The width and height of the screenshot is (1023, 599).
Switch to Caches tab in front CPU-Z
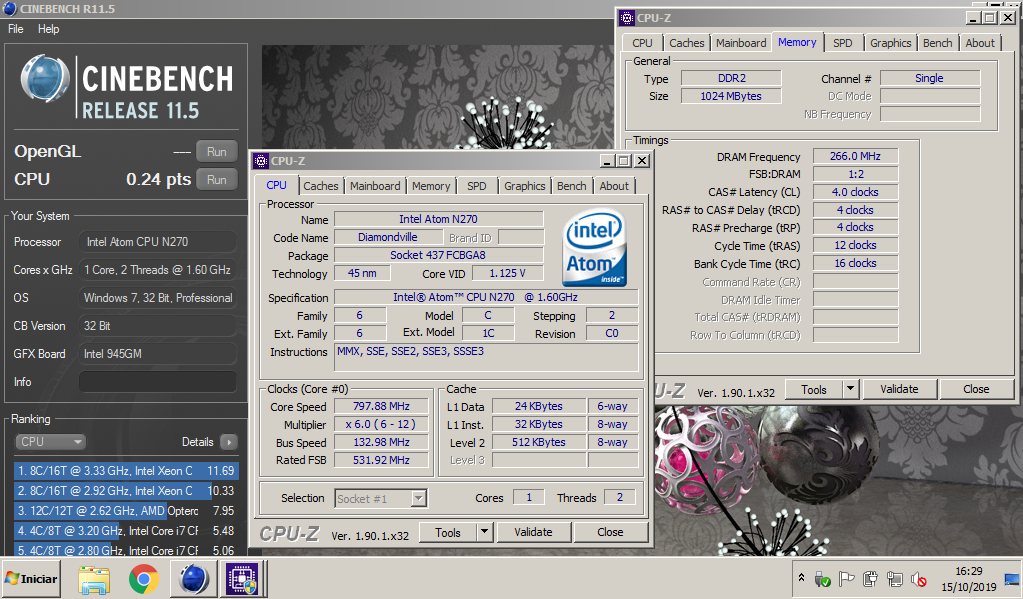pyautogui.click(x=321, y=186)
